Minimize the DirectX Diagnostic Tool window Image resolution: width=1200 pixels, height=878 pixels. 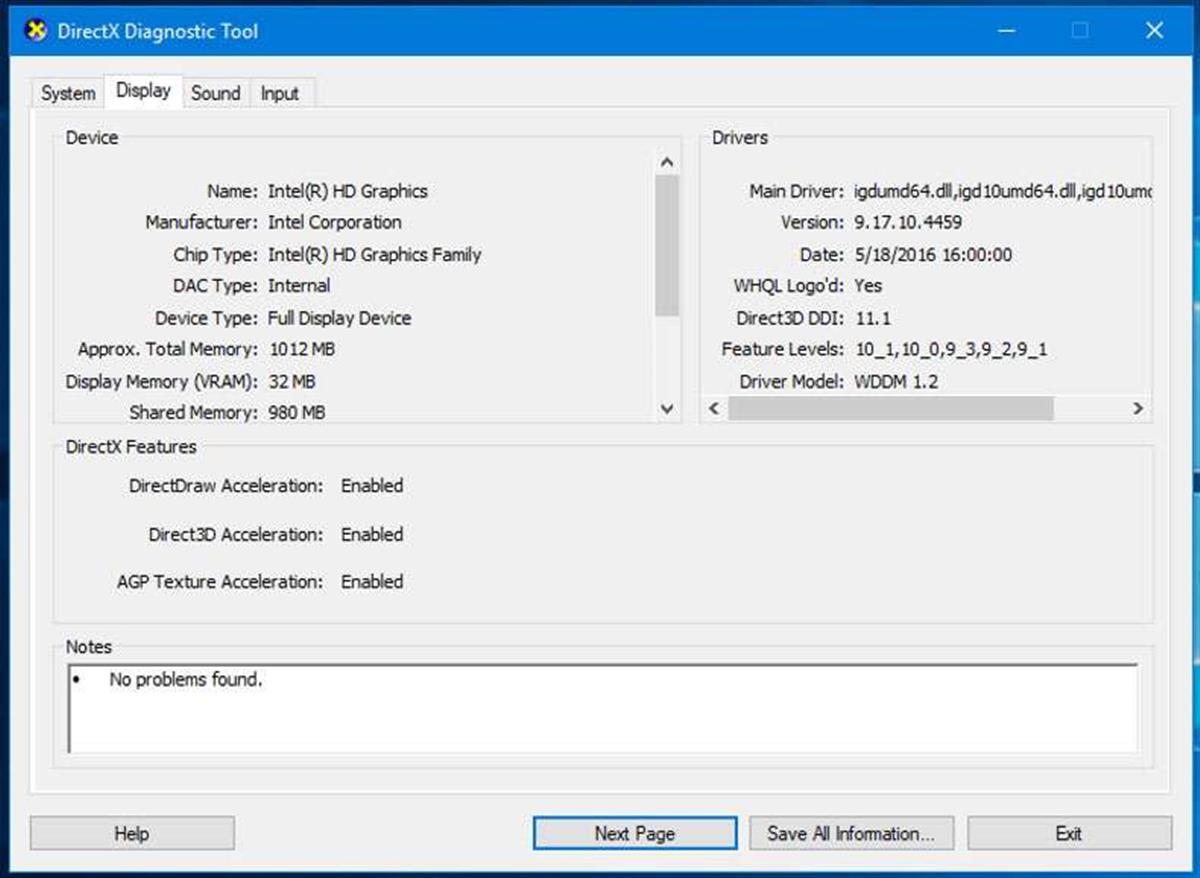click(x=1006, y=31)
